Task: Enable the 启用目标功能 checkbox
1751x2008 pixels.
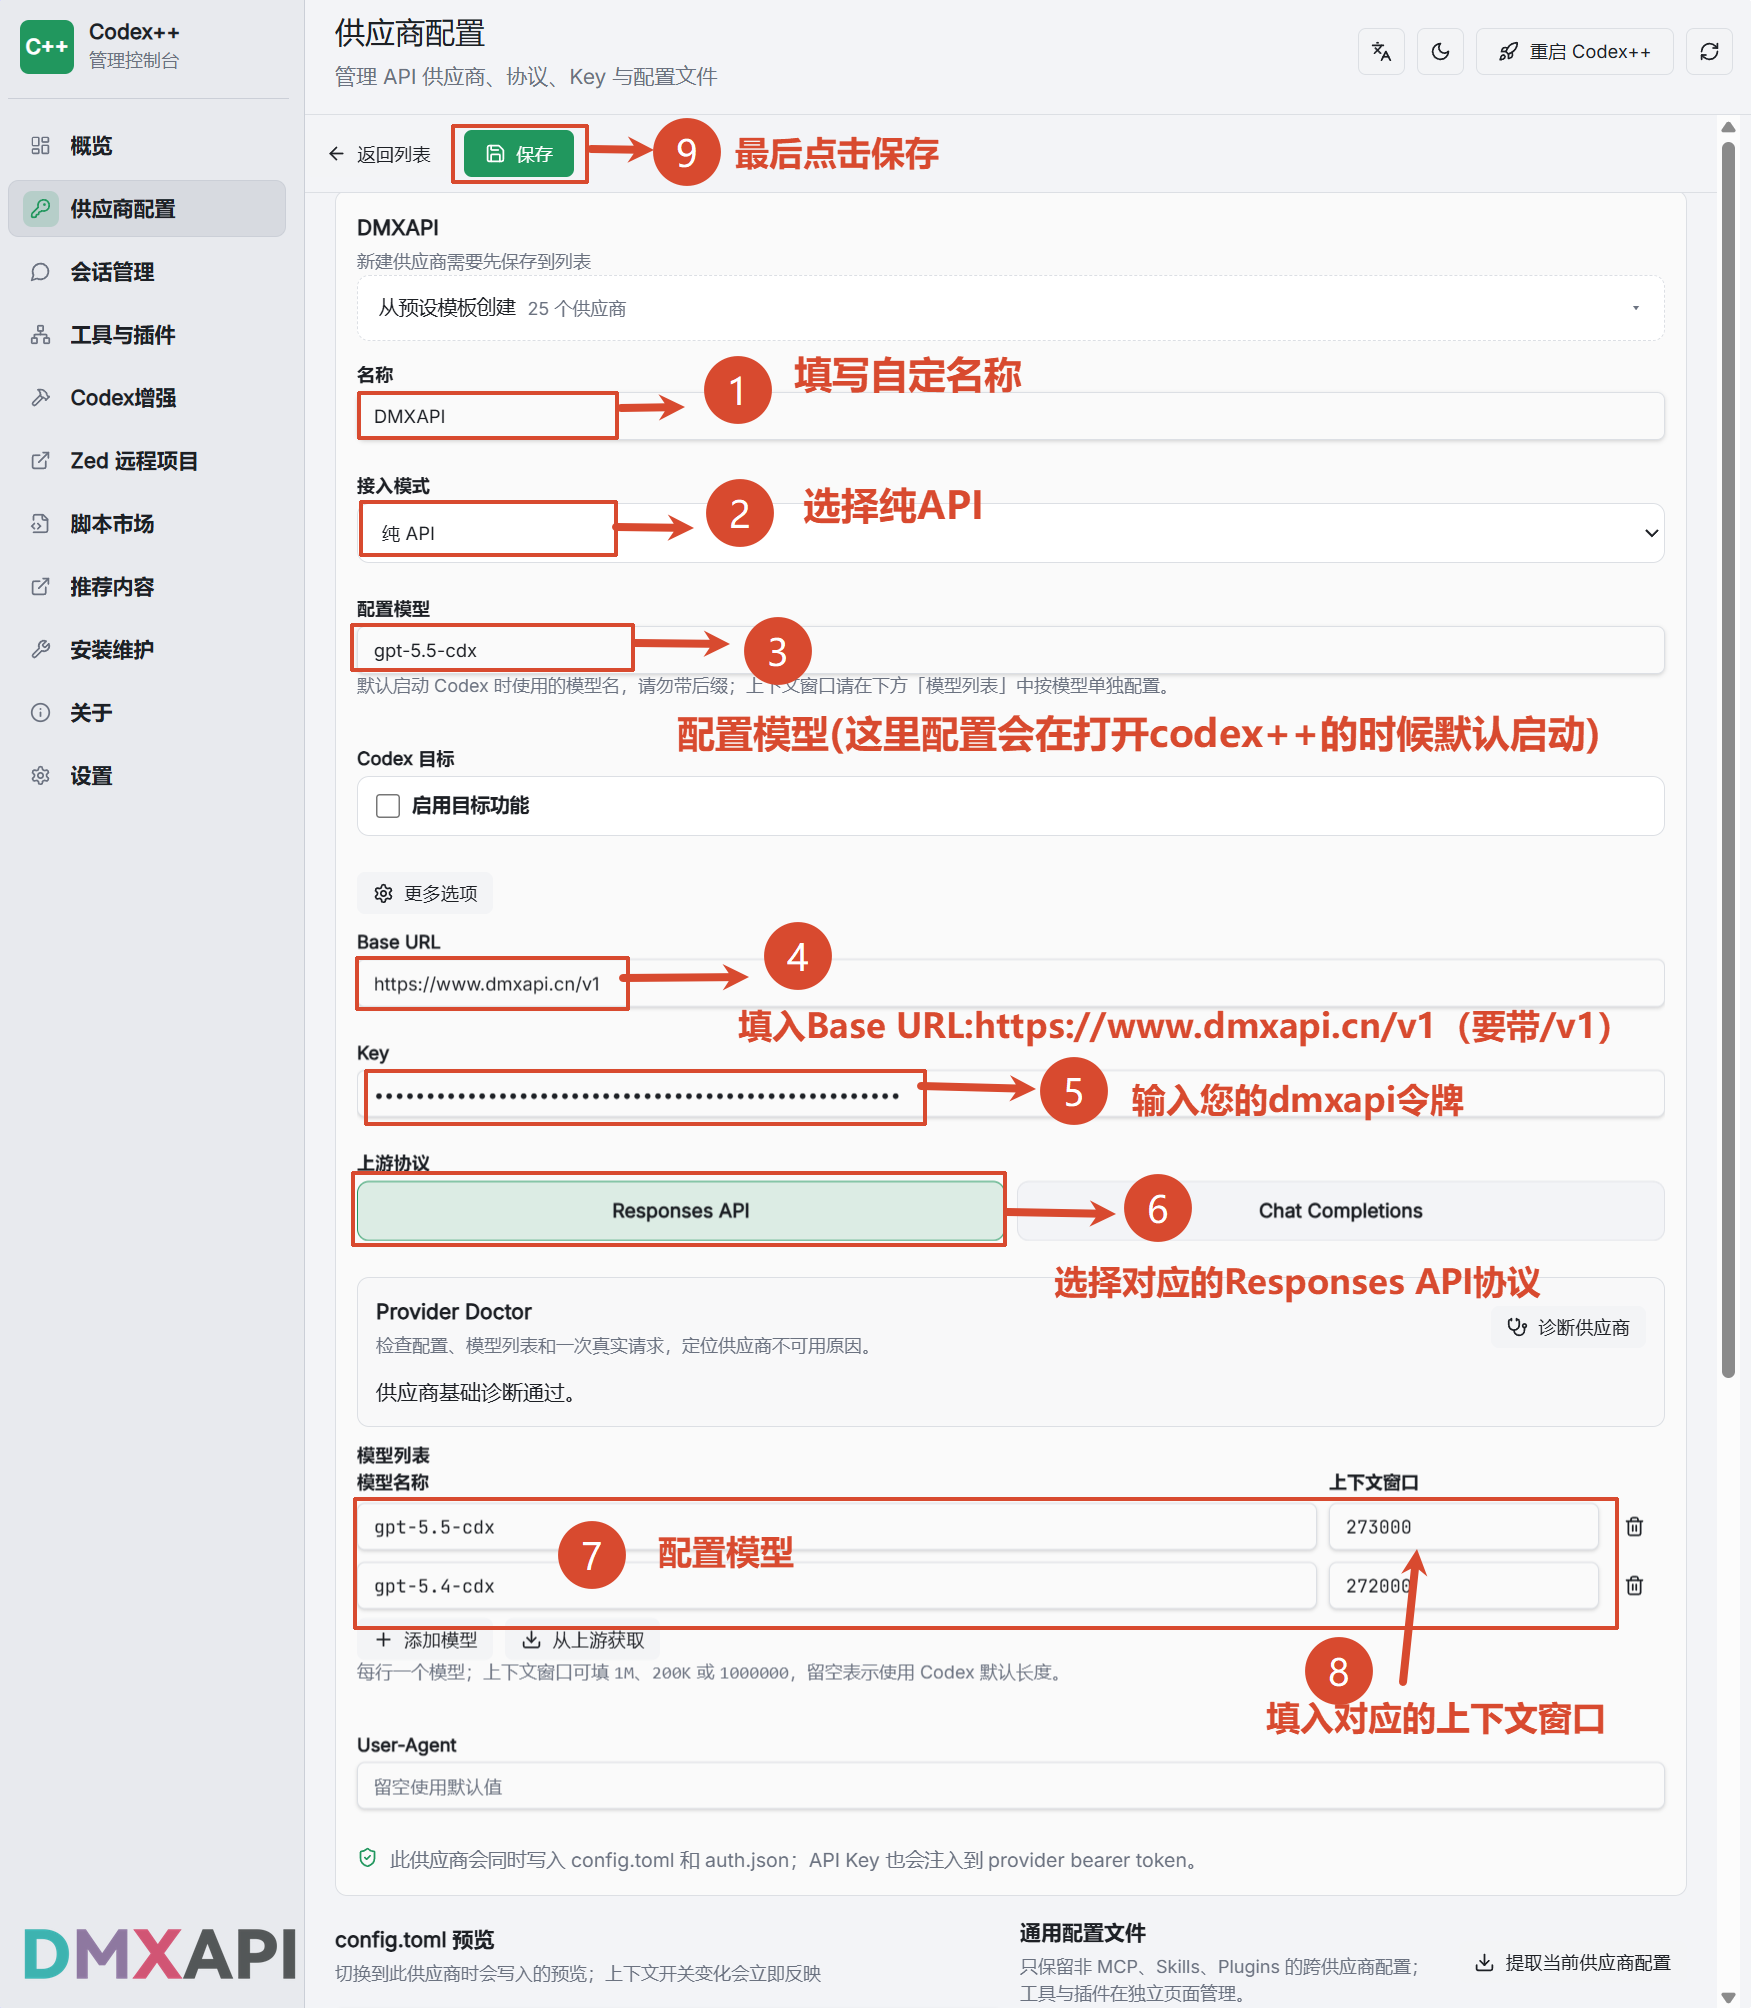Action: point(388,806)
